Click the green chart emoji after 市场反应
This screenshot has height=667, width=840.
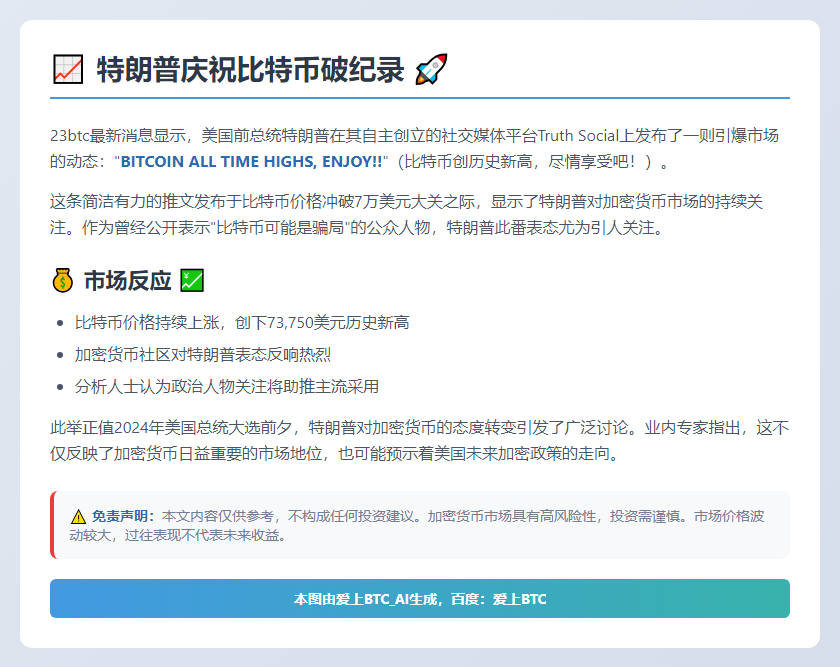coord(192,280)
